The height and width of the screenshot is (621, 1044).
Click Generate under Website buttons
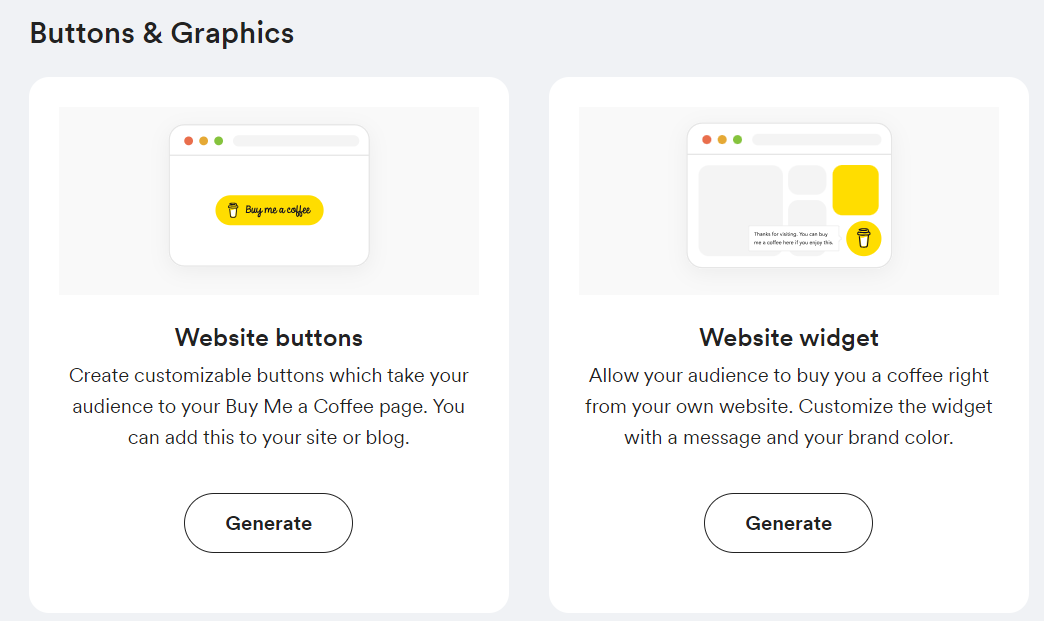268,523
